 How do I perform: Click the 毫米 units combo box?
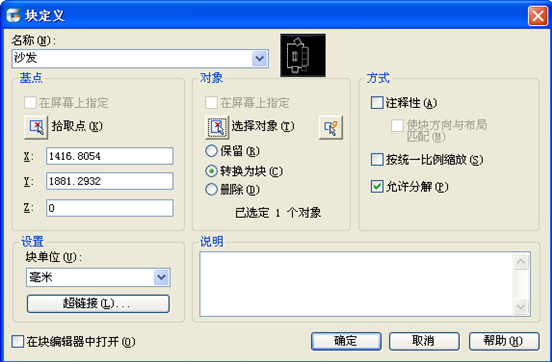coord(98,277)
